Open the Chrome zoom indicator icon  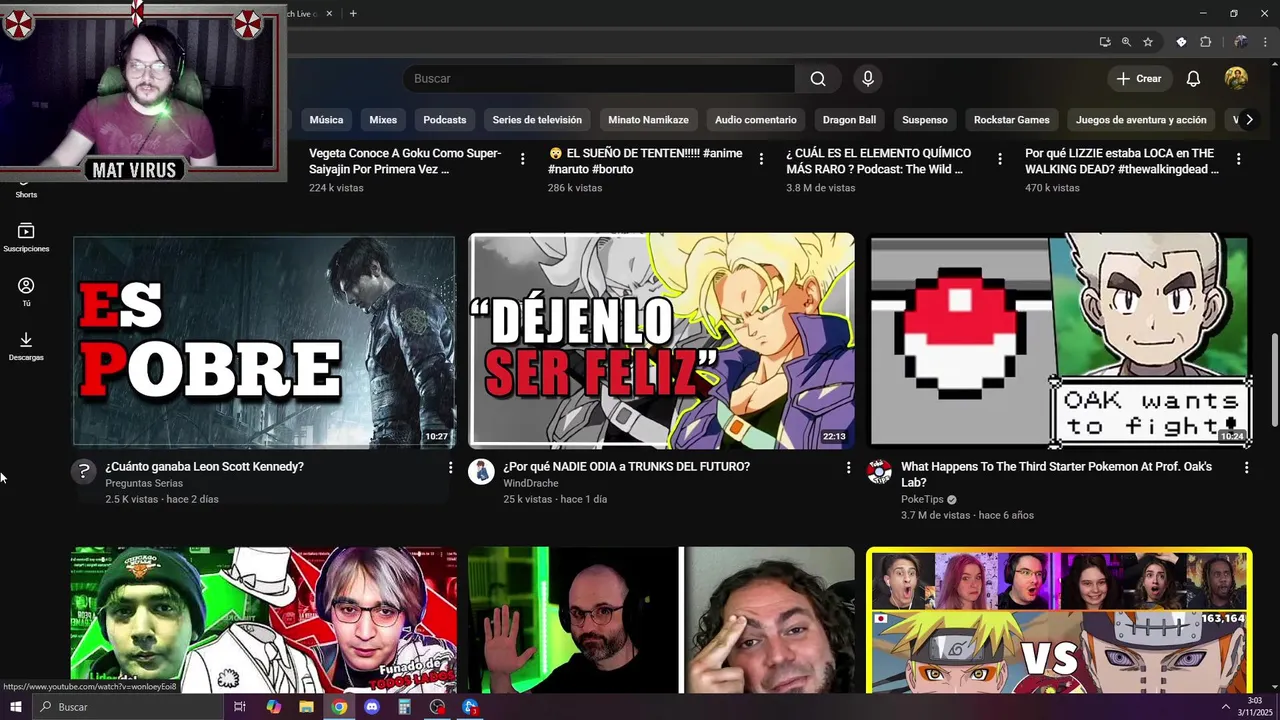1126,42
